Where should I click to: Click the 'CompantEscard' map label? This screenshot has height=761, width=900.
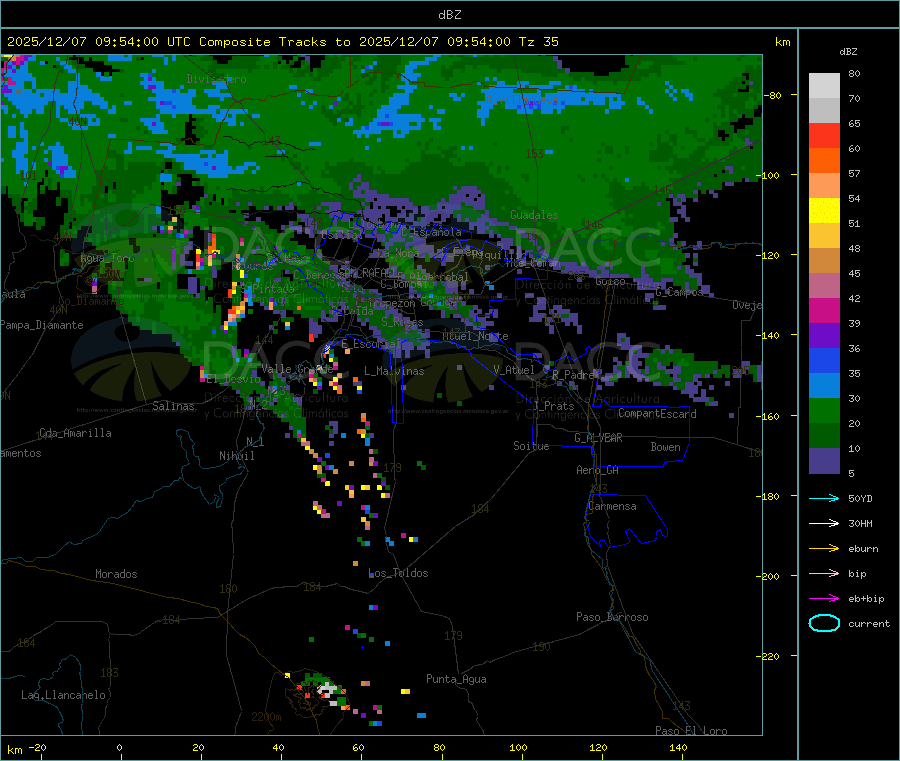657,414
